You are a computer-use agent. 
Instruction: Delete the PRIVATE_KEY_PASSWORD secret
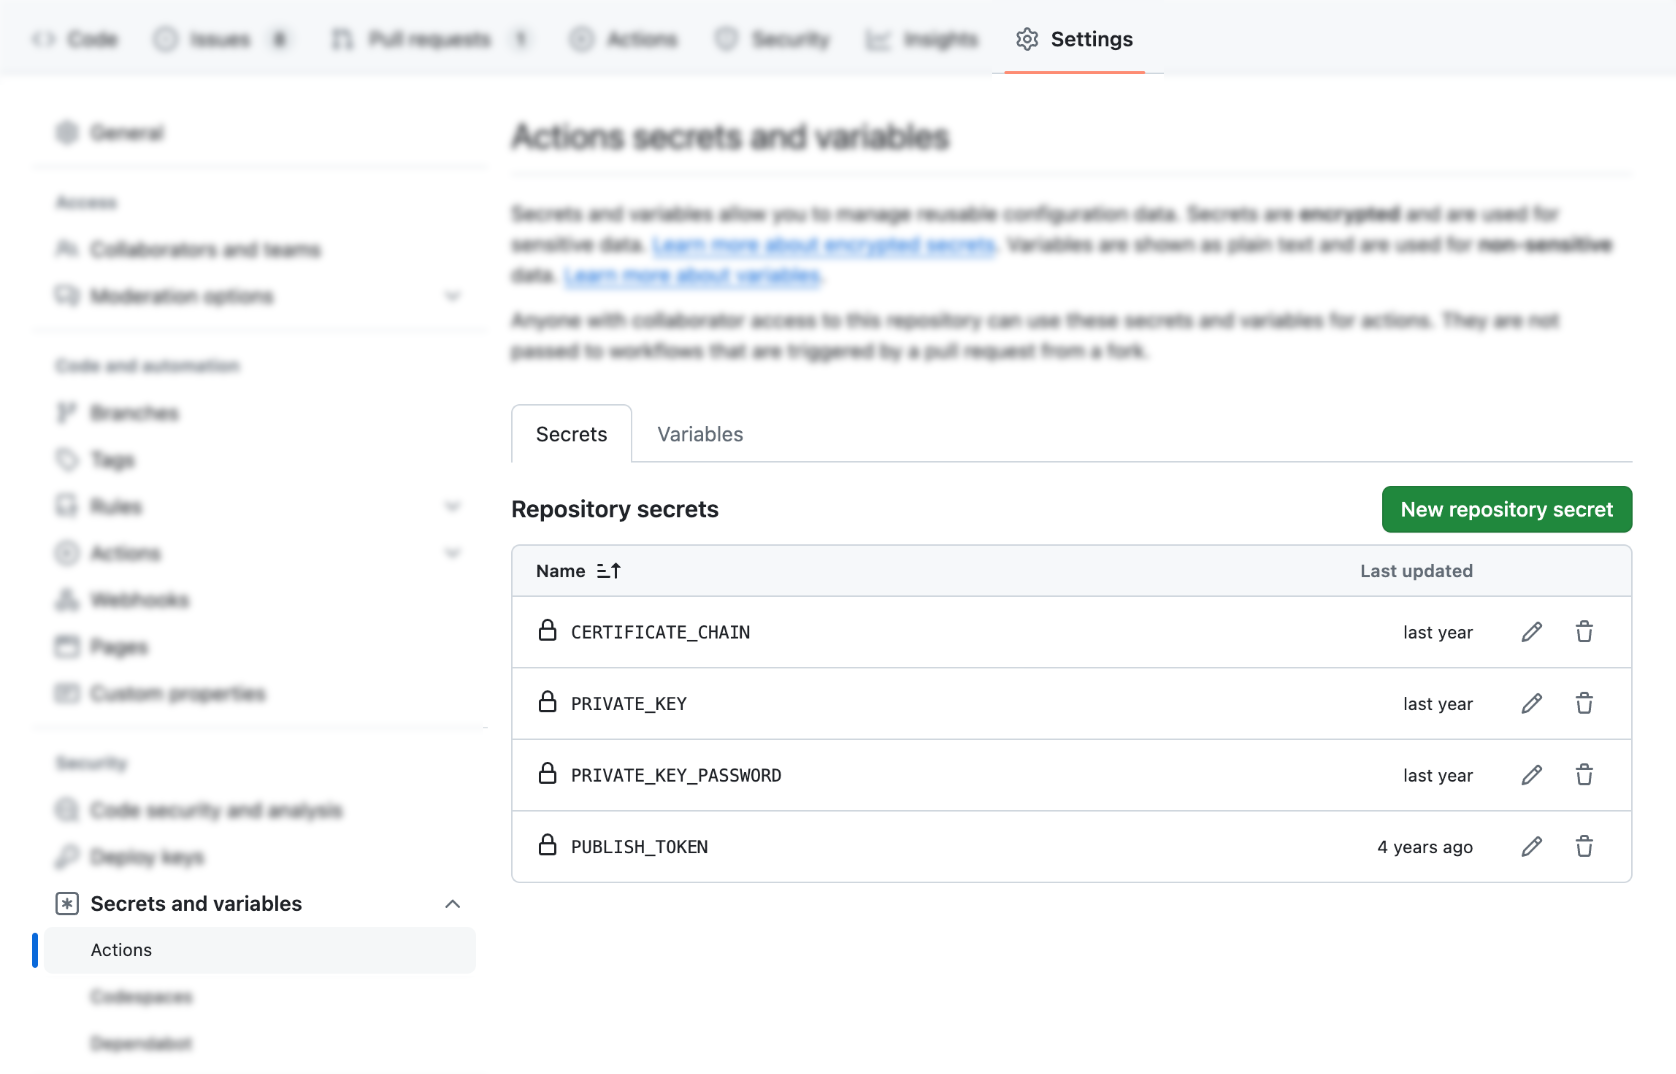1584,775
